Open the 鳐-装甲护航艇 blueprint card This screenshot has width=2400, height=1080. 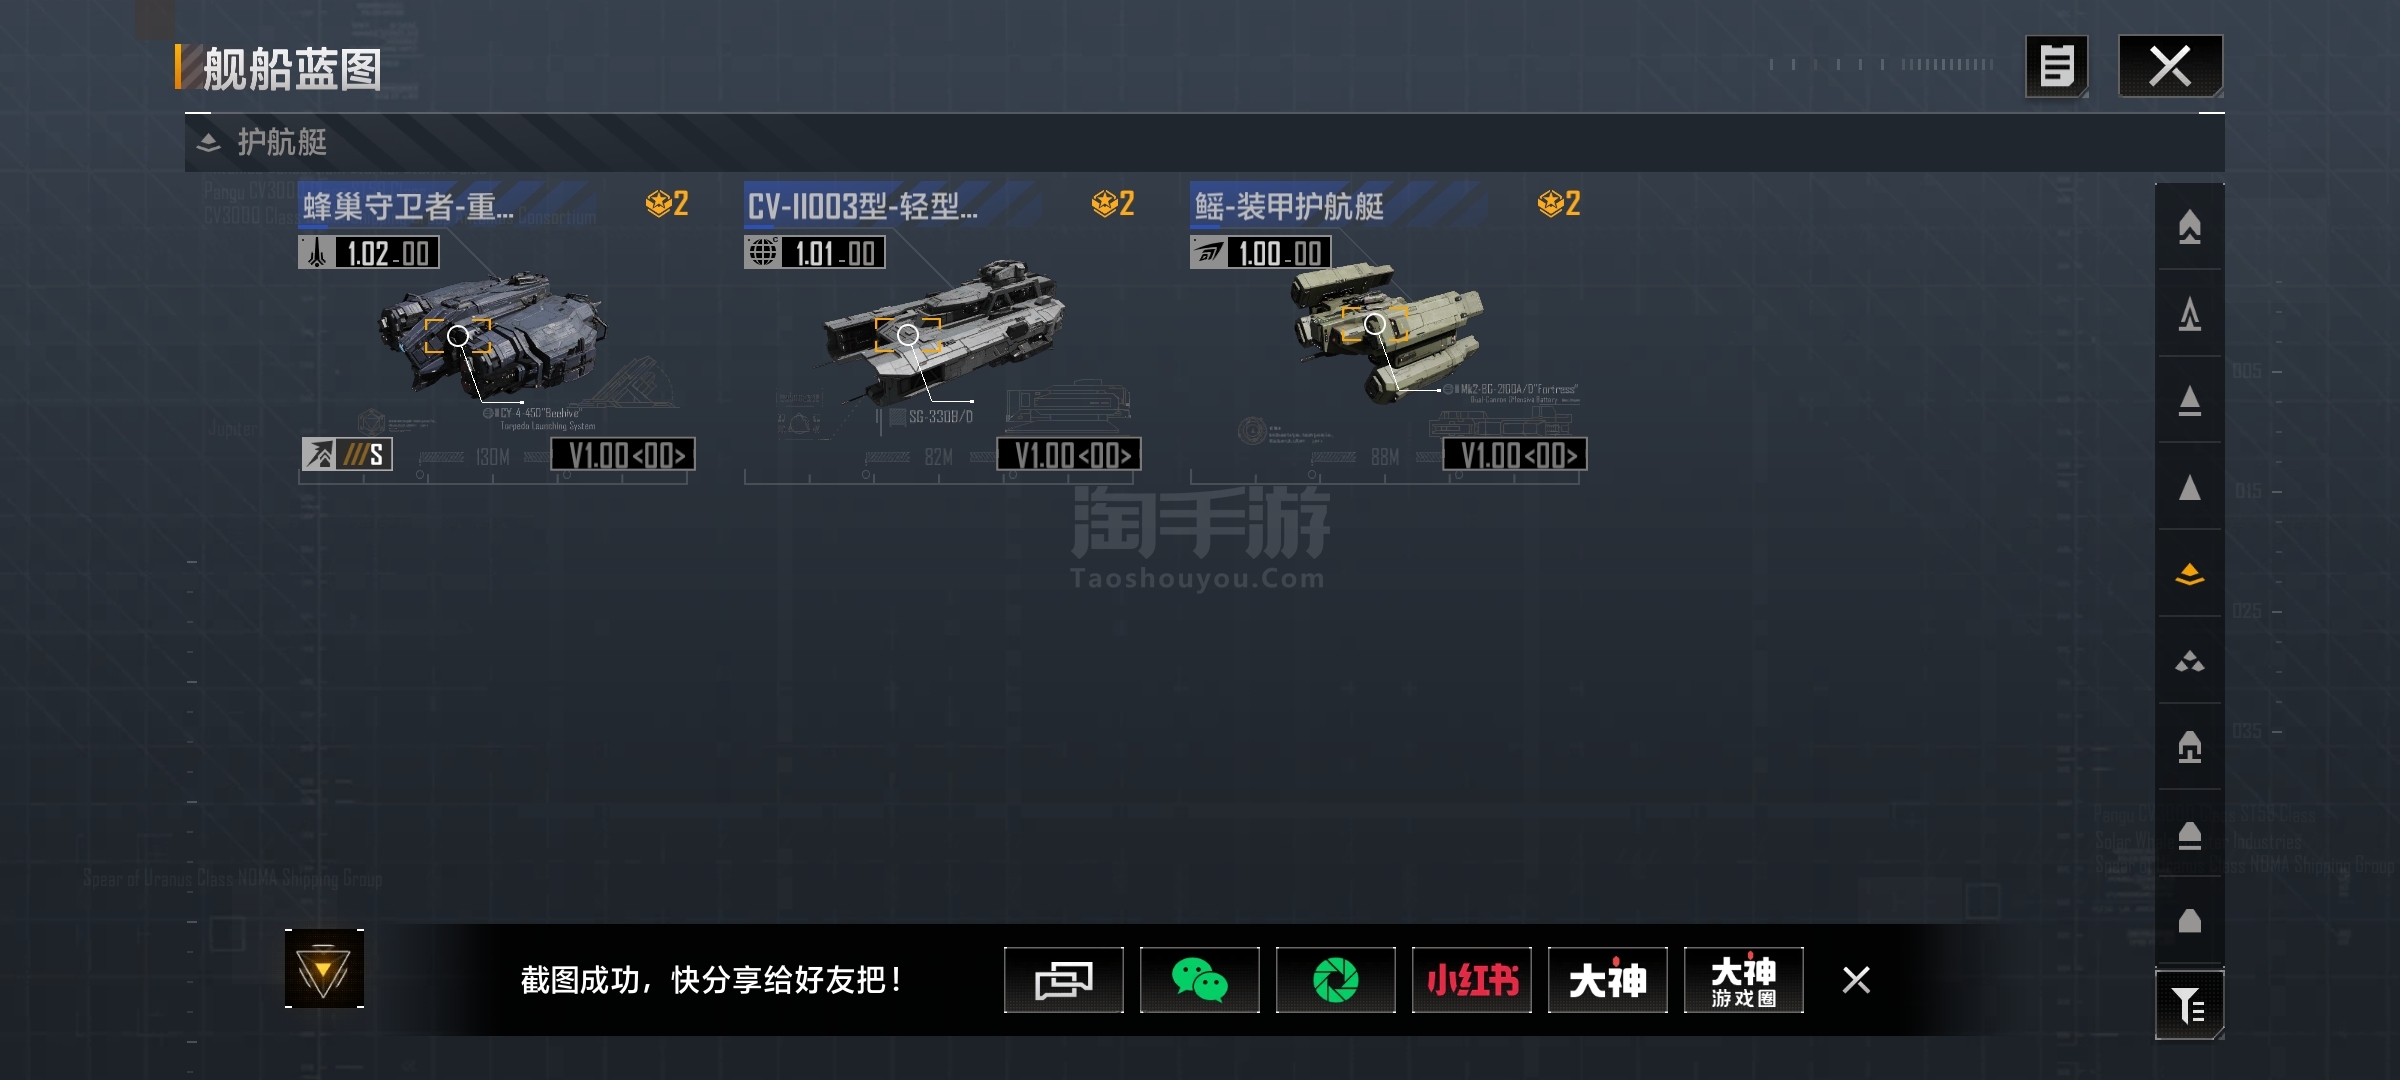(1388, 332)
